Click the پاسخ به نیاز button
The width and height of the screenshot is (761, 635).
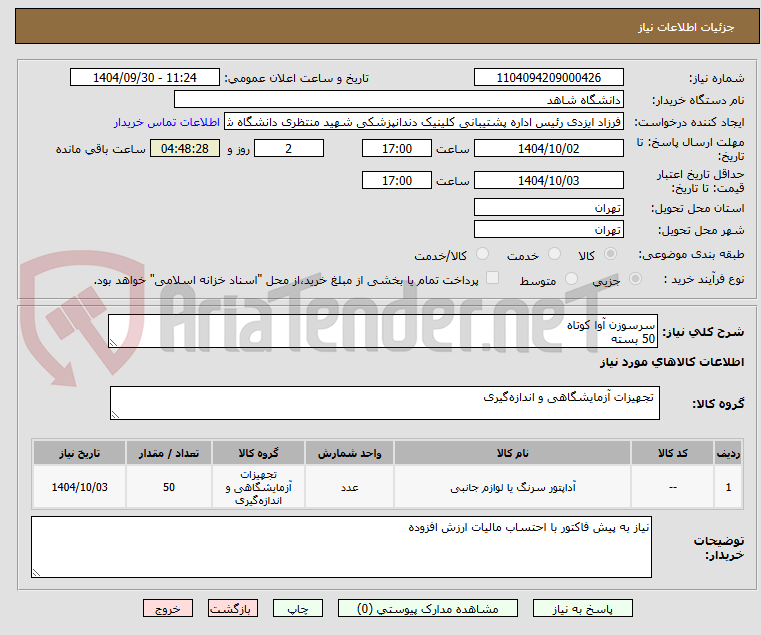(582, 608)
